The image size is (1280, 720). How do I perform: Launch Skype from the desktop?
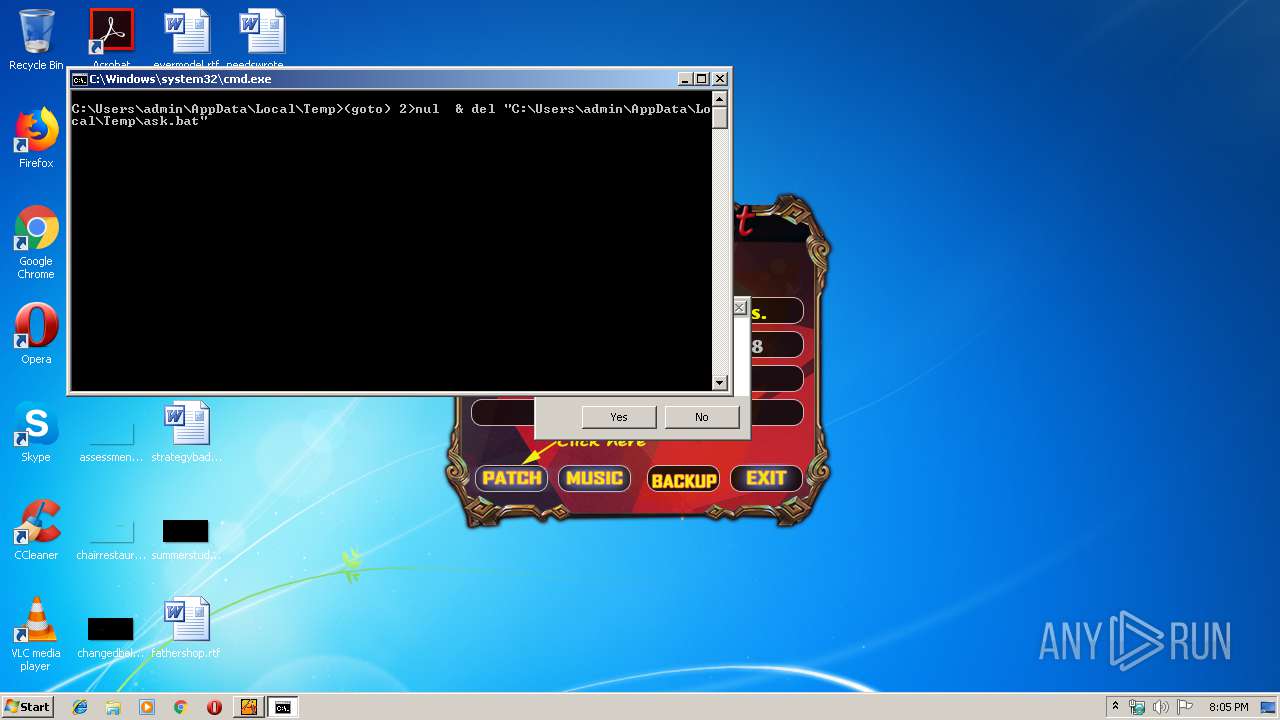36,432
